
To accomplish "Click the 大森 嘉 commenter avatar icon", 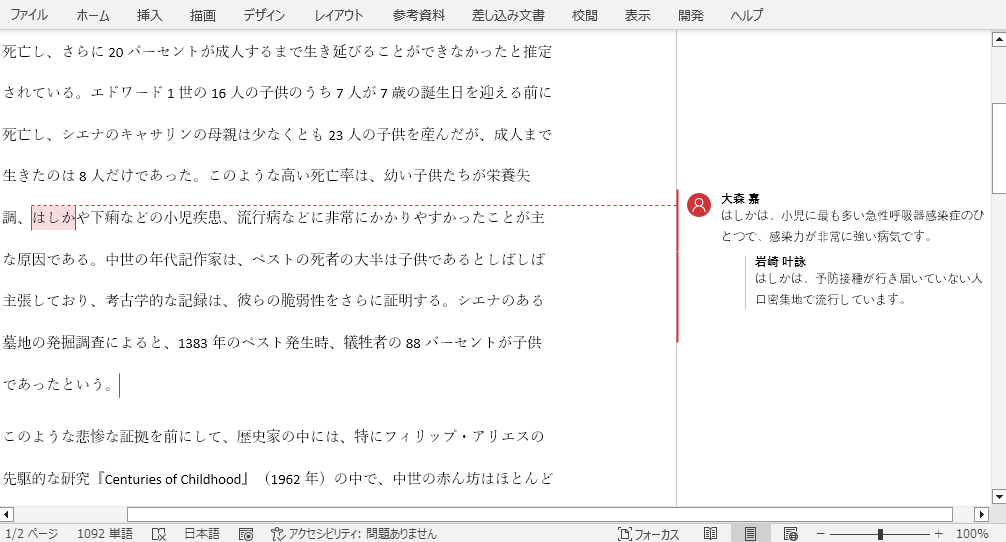I will [699, 205].
